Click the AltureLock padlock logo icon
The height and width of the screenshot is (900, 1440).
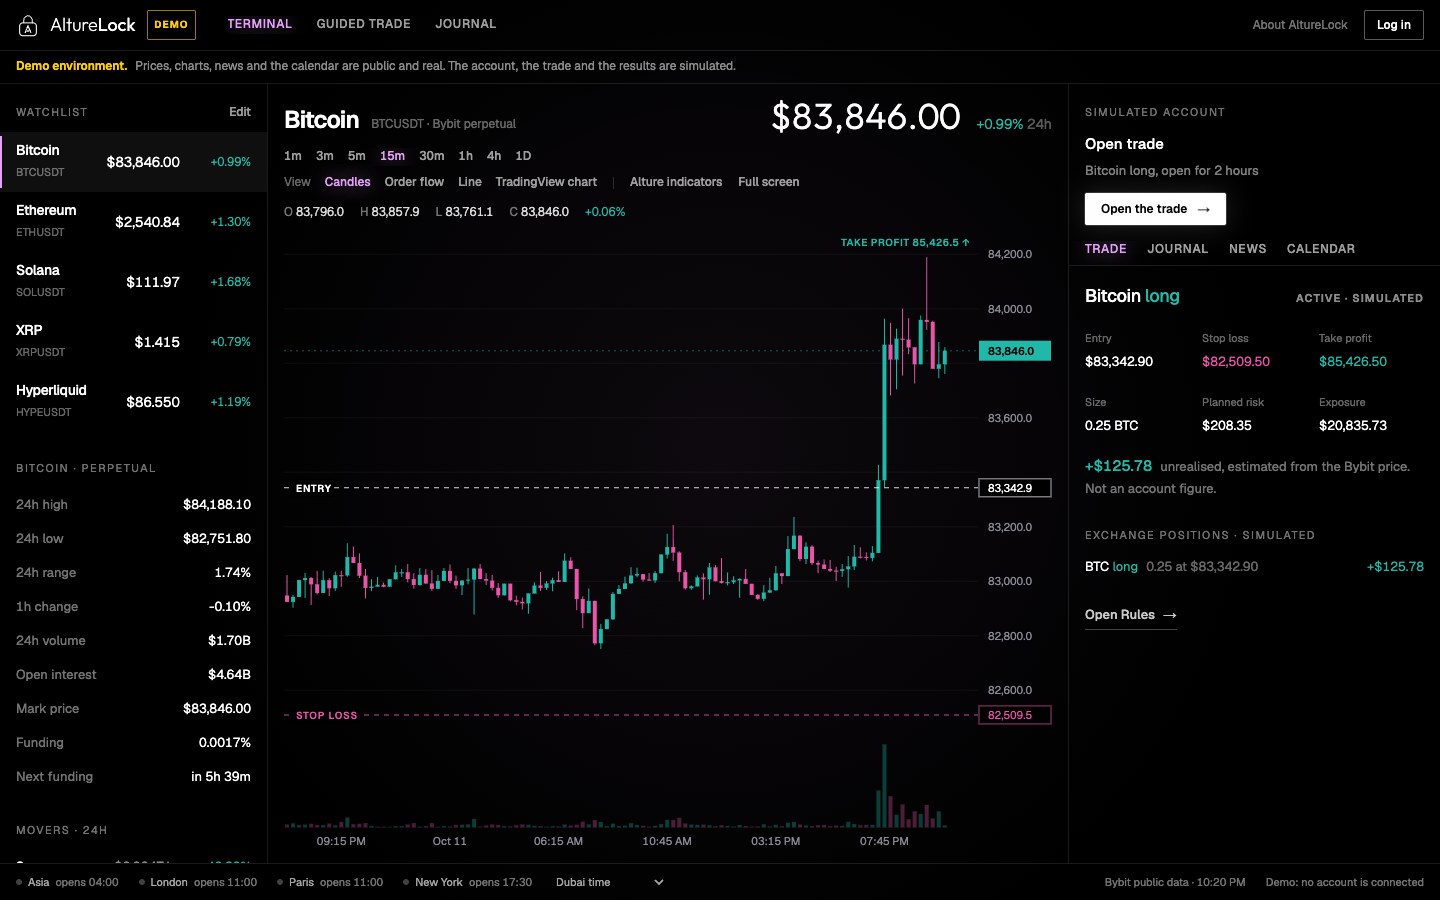click(28, 25)
